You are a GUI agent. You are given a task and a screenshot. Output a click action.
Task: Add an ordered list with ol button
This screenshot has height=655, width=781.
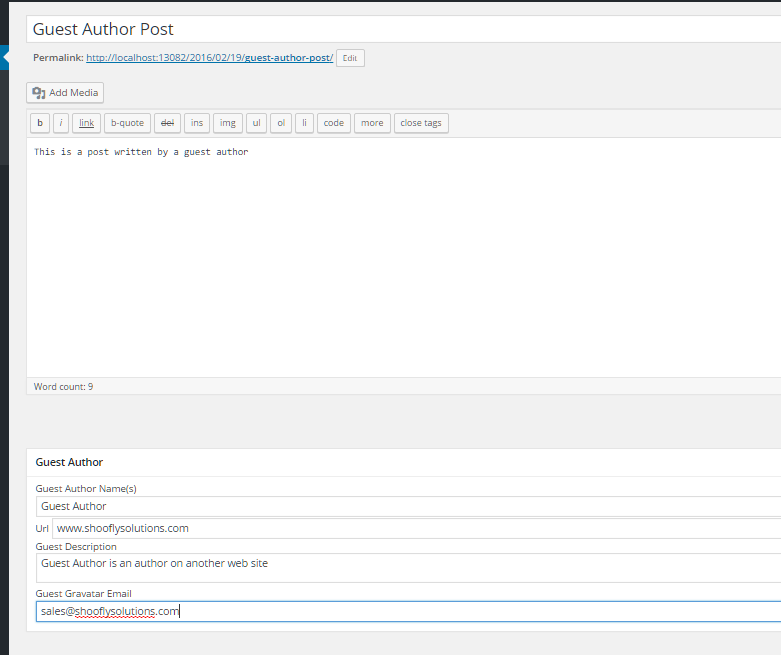[x=281, y=123]
